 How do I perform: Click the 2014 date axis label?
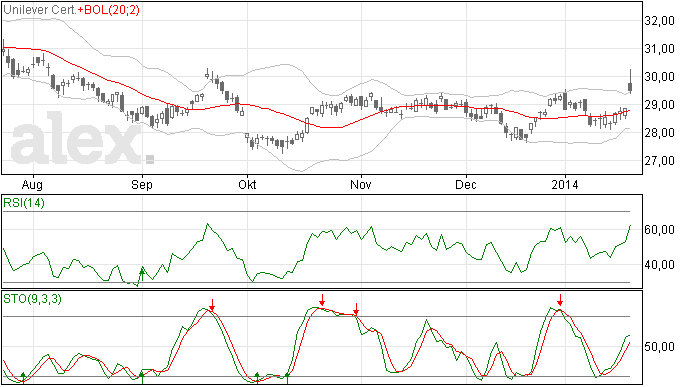click(565, 184)
